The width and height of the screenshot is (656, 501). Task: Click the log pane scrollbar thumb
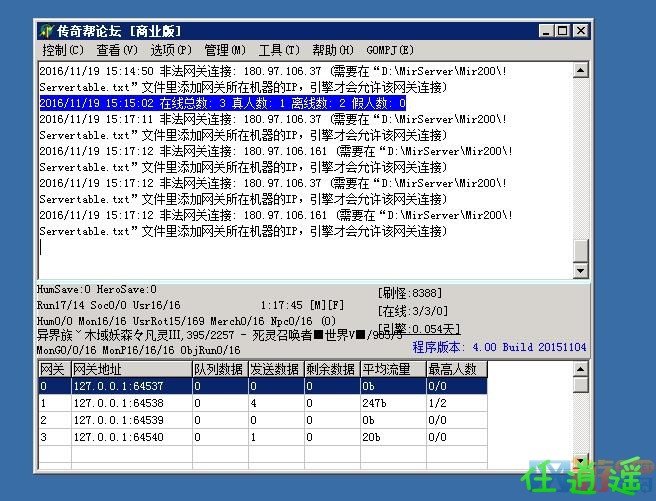pyautogui.click(x=580, y=250)
